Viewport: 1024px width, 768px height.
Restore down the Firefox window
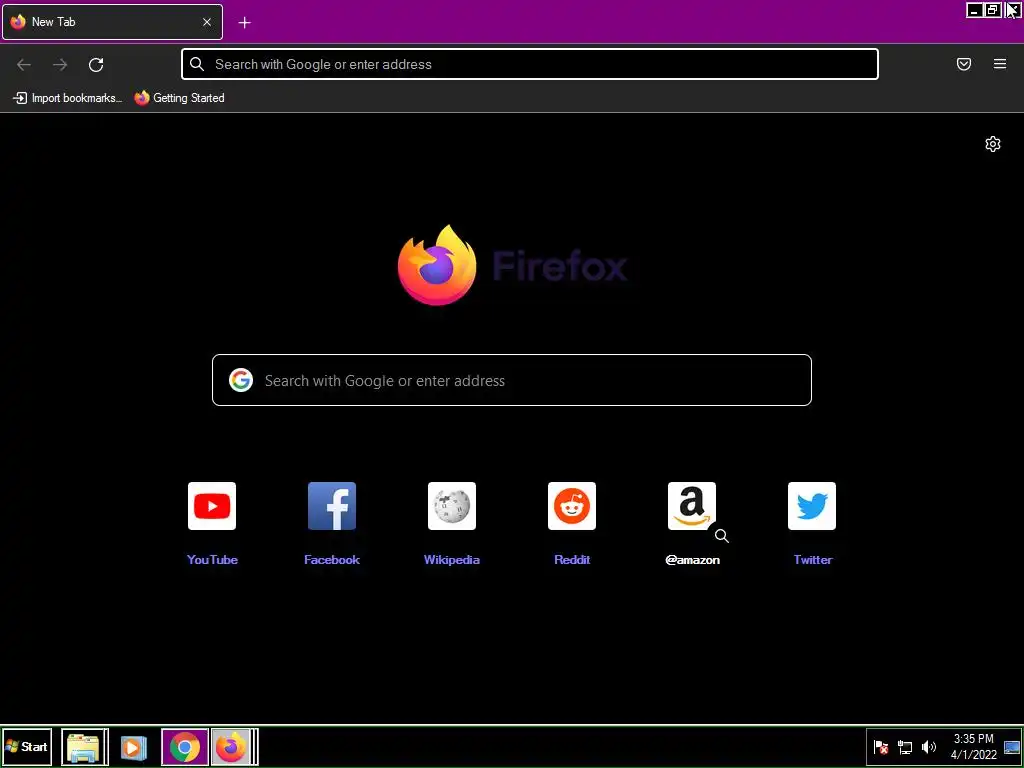pos(993,10)
